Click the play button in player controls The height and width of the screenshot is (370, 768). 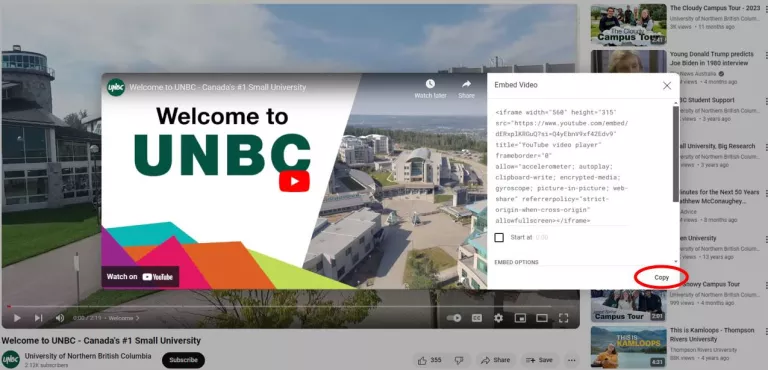coord(17,318)
